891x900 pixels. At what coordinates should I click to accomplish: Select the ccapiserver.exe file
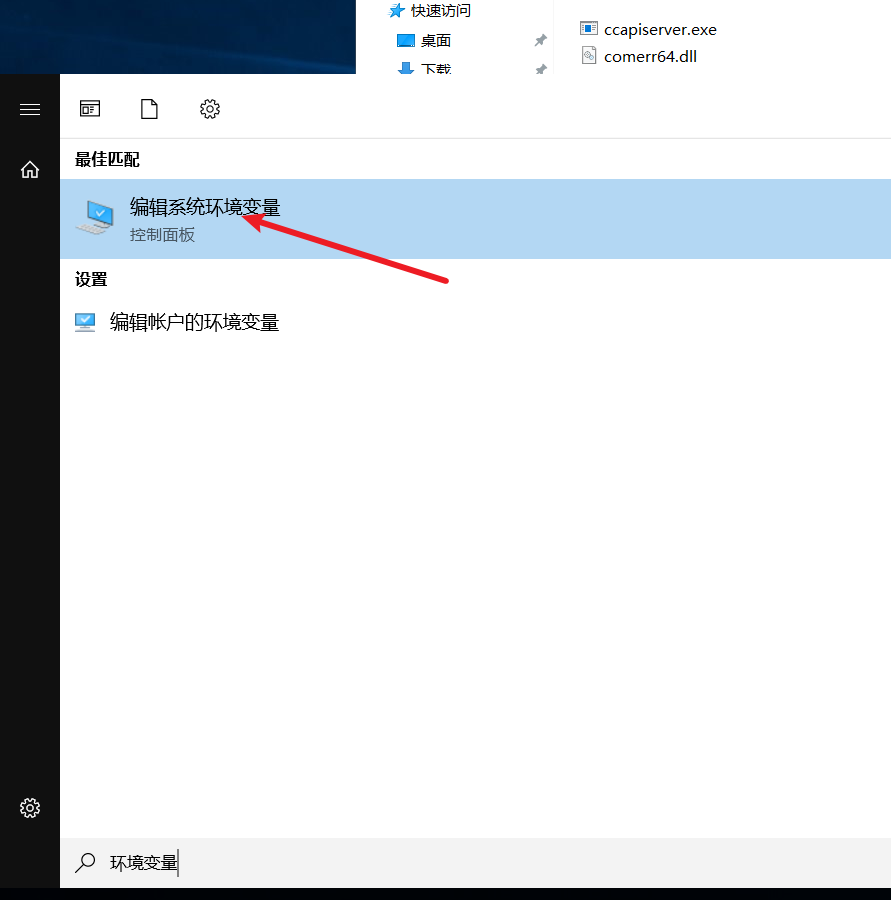coord(660,29)
